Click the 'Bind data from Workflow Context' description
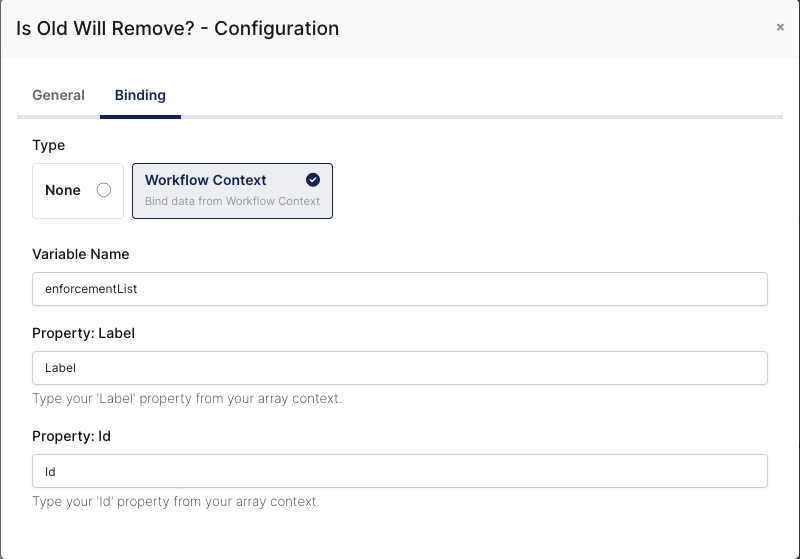800x559 pixels. 232,201
